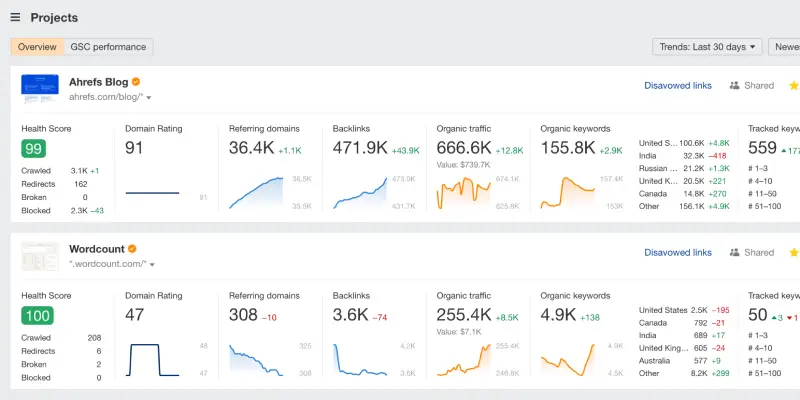Click the Wordcount Backlinks 3.6K value
Screen dimensions: 800x400
pos(350,315)
